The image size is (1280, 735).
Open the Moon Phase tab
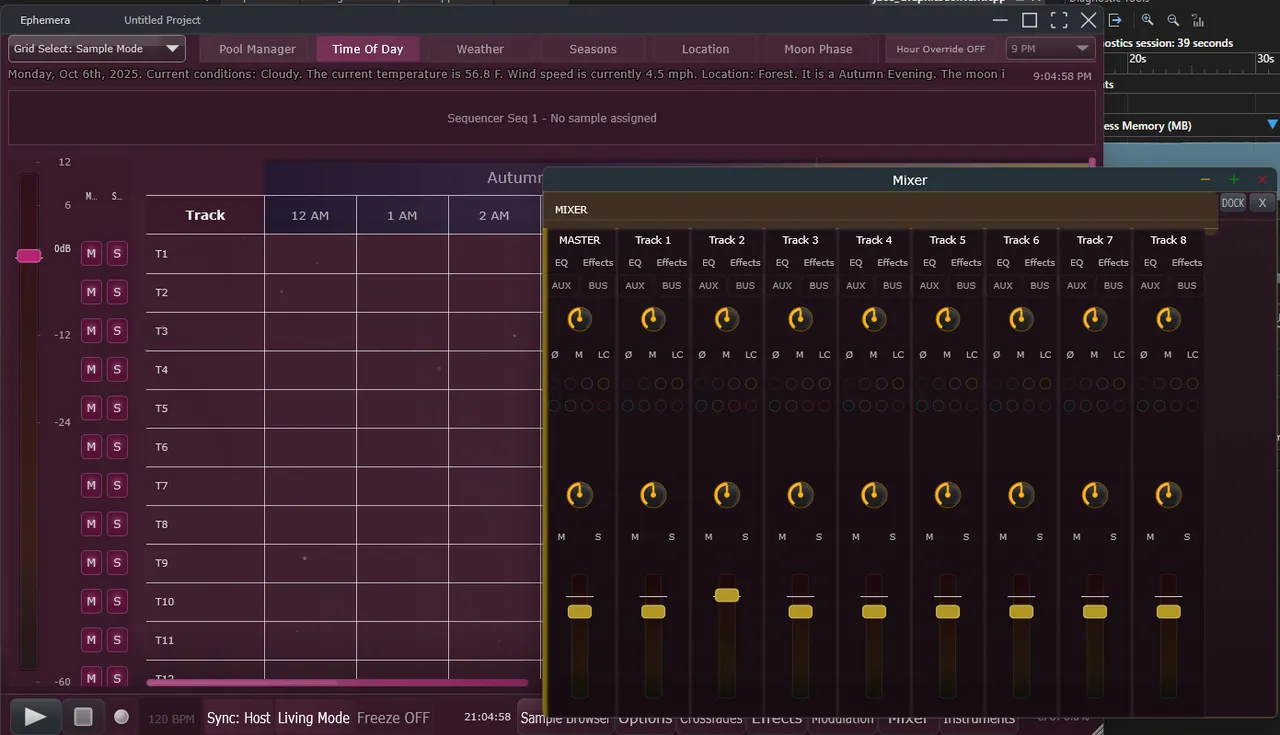point(818,49)
